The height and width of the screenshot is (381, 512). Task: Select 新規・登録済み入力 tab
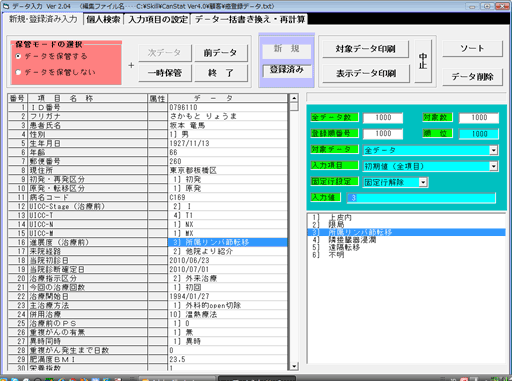click(43, 19)
